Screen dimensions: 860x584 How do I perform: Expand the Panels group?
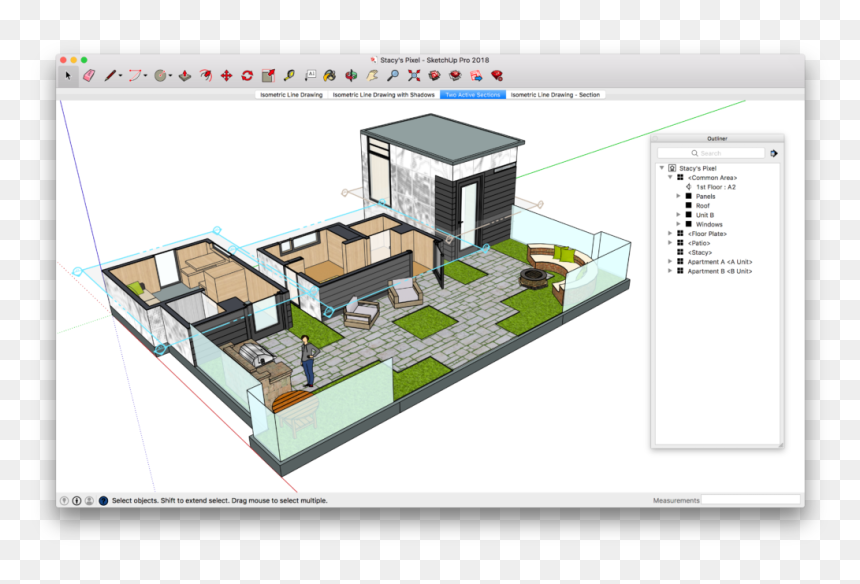[678, 196]
